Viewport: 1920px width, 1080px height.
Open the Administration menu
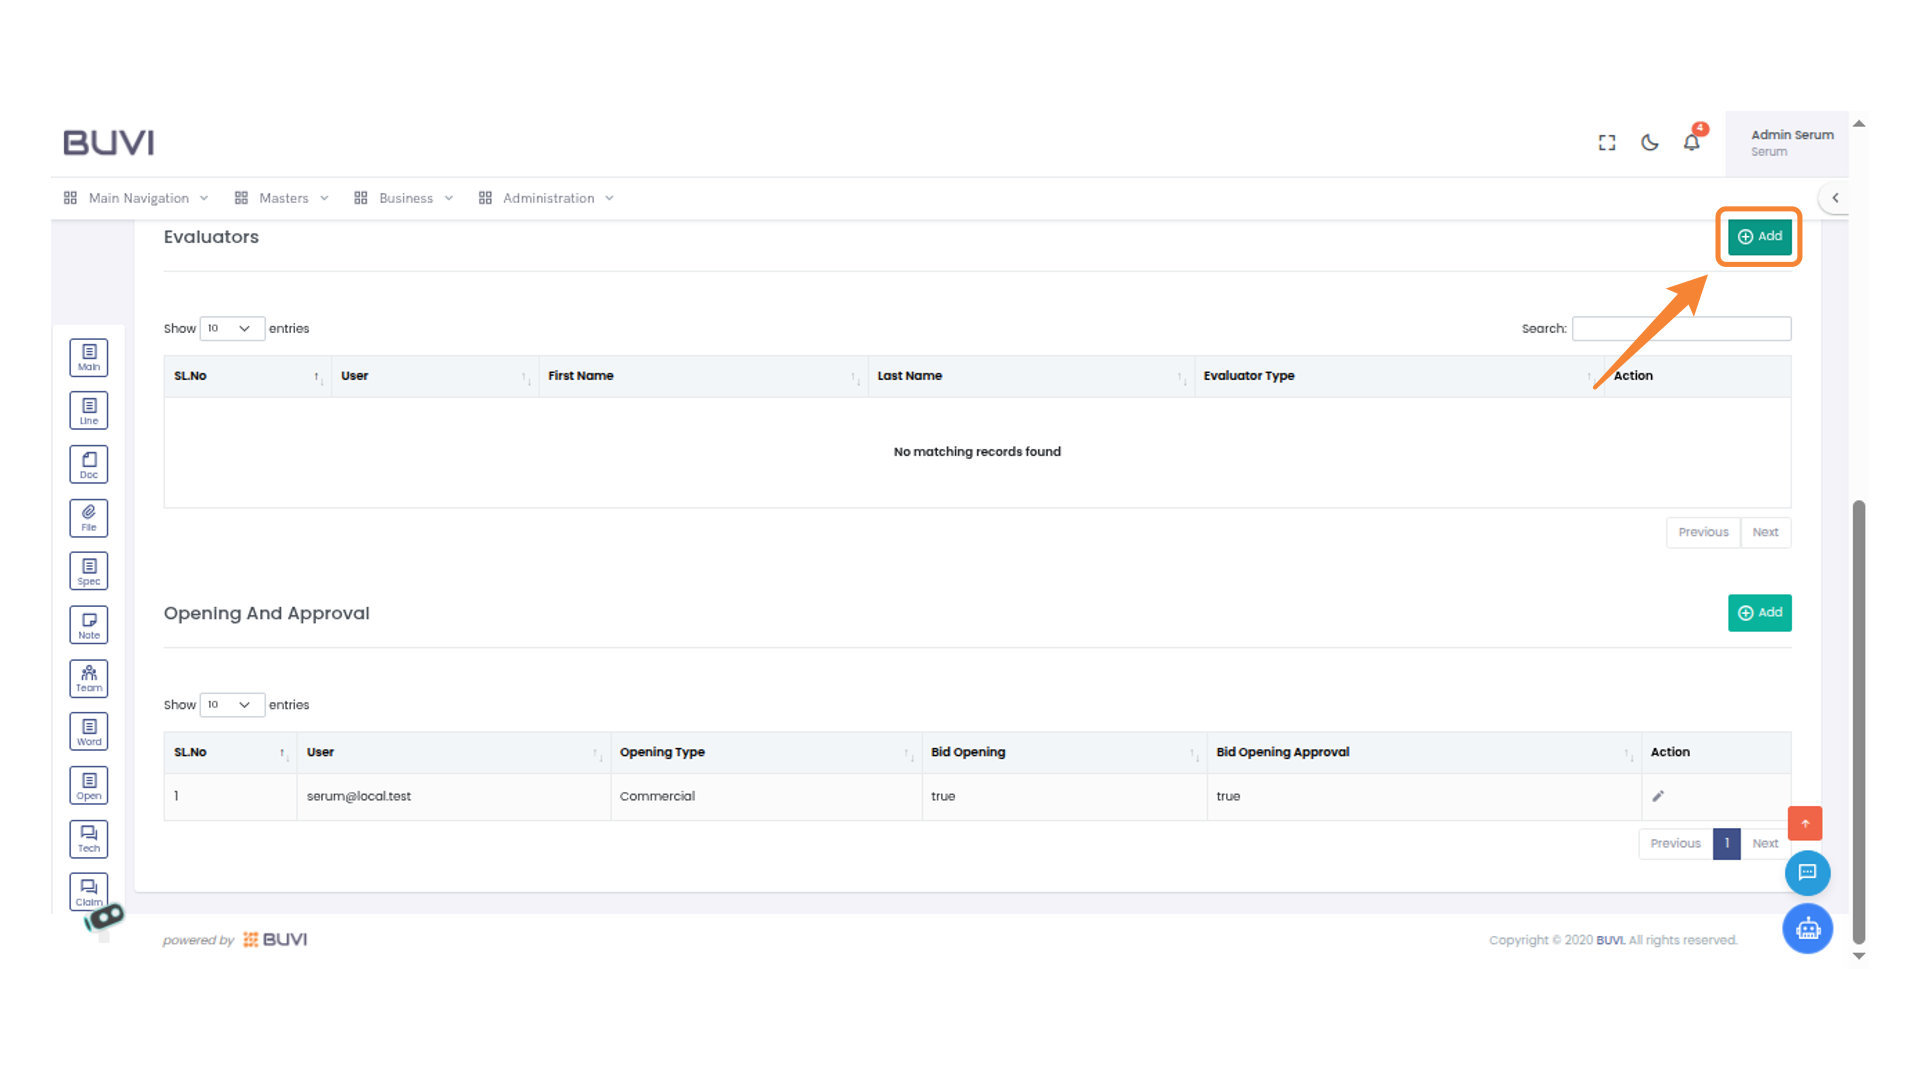tap(547, 198)
